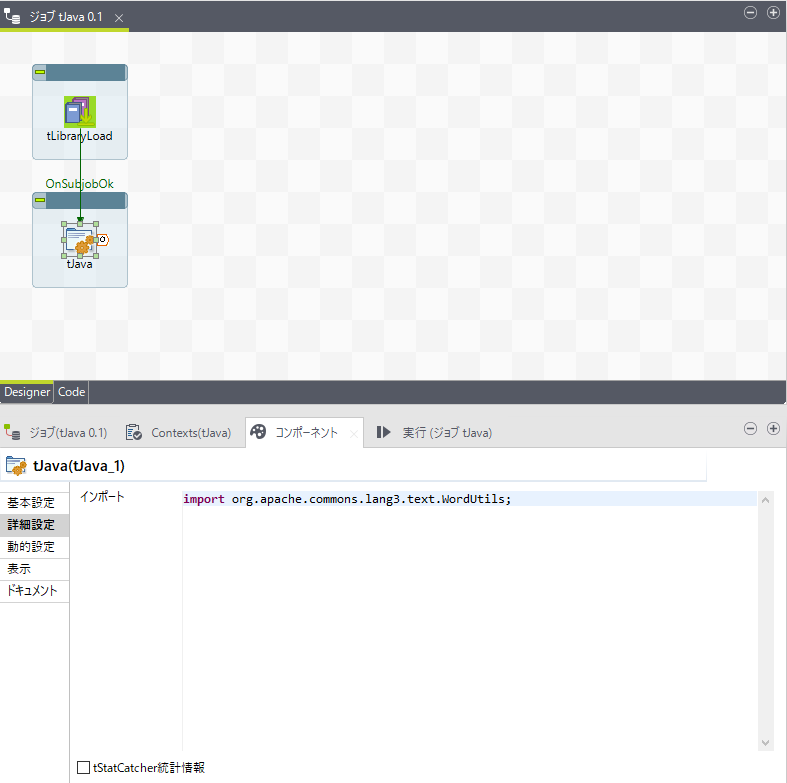Switch to the Designer tab
Image resolution: width=787 pixels, height=783 pixels.
point(27,392)
